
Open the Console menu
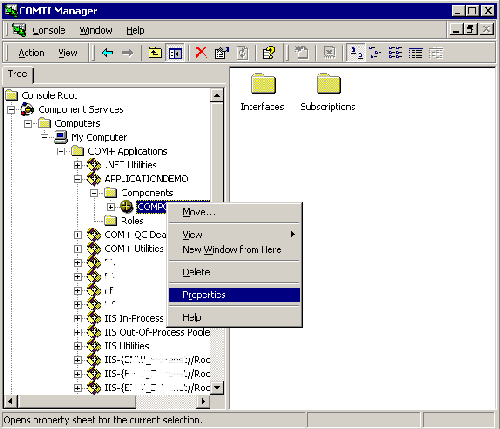[49, 30]
